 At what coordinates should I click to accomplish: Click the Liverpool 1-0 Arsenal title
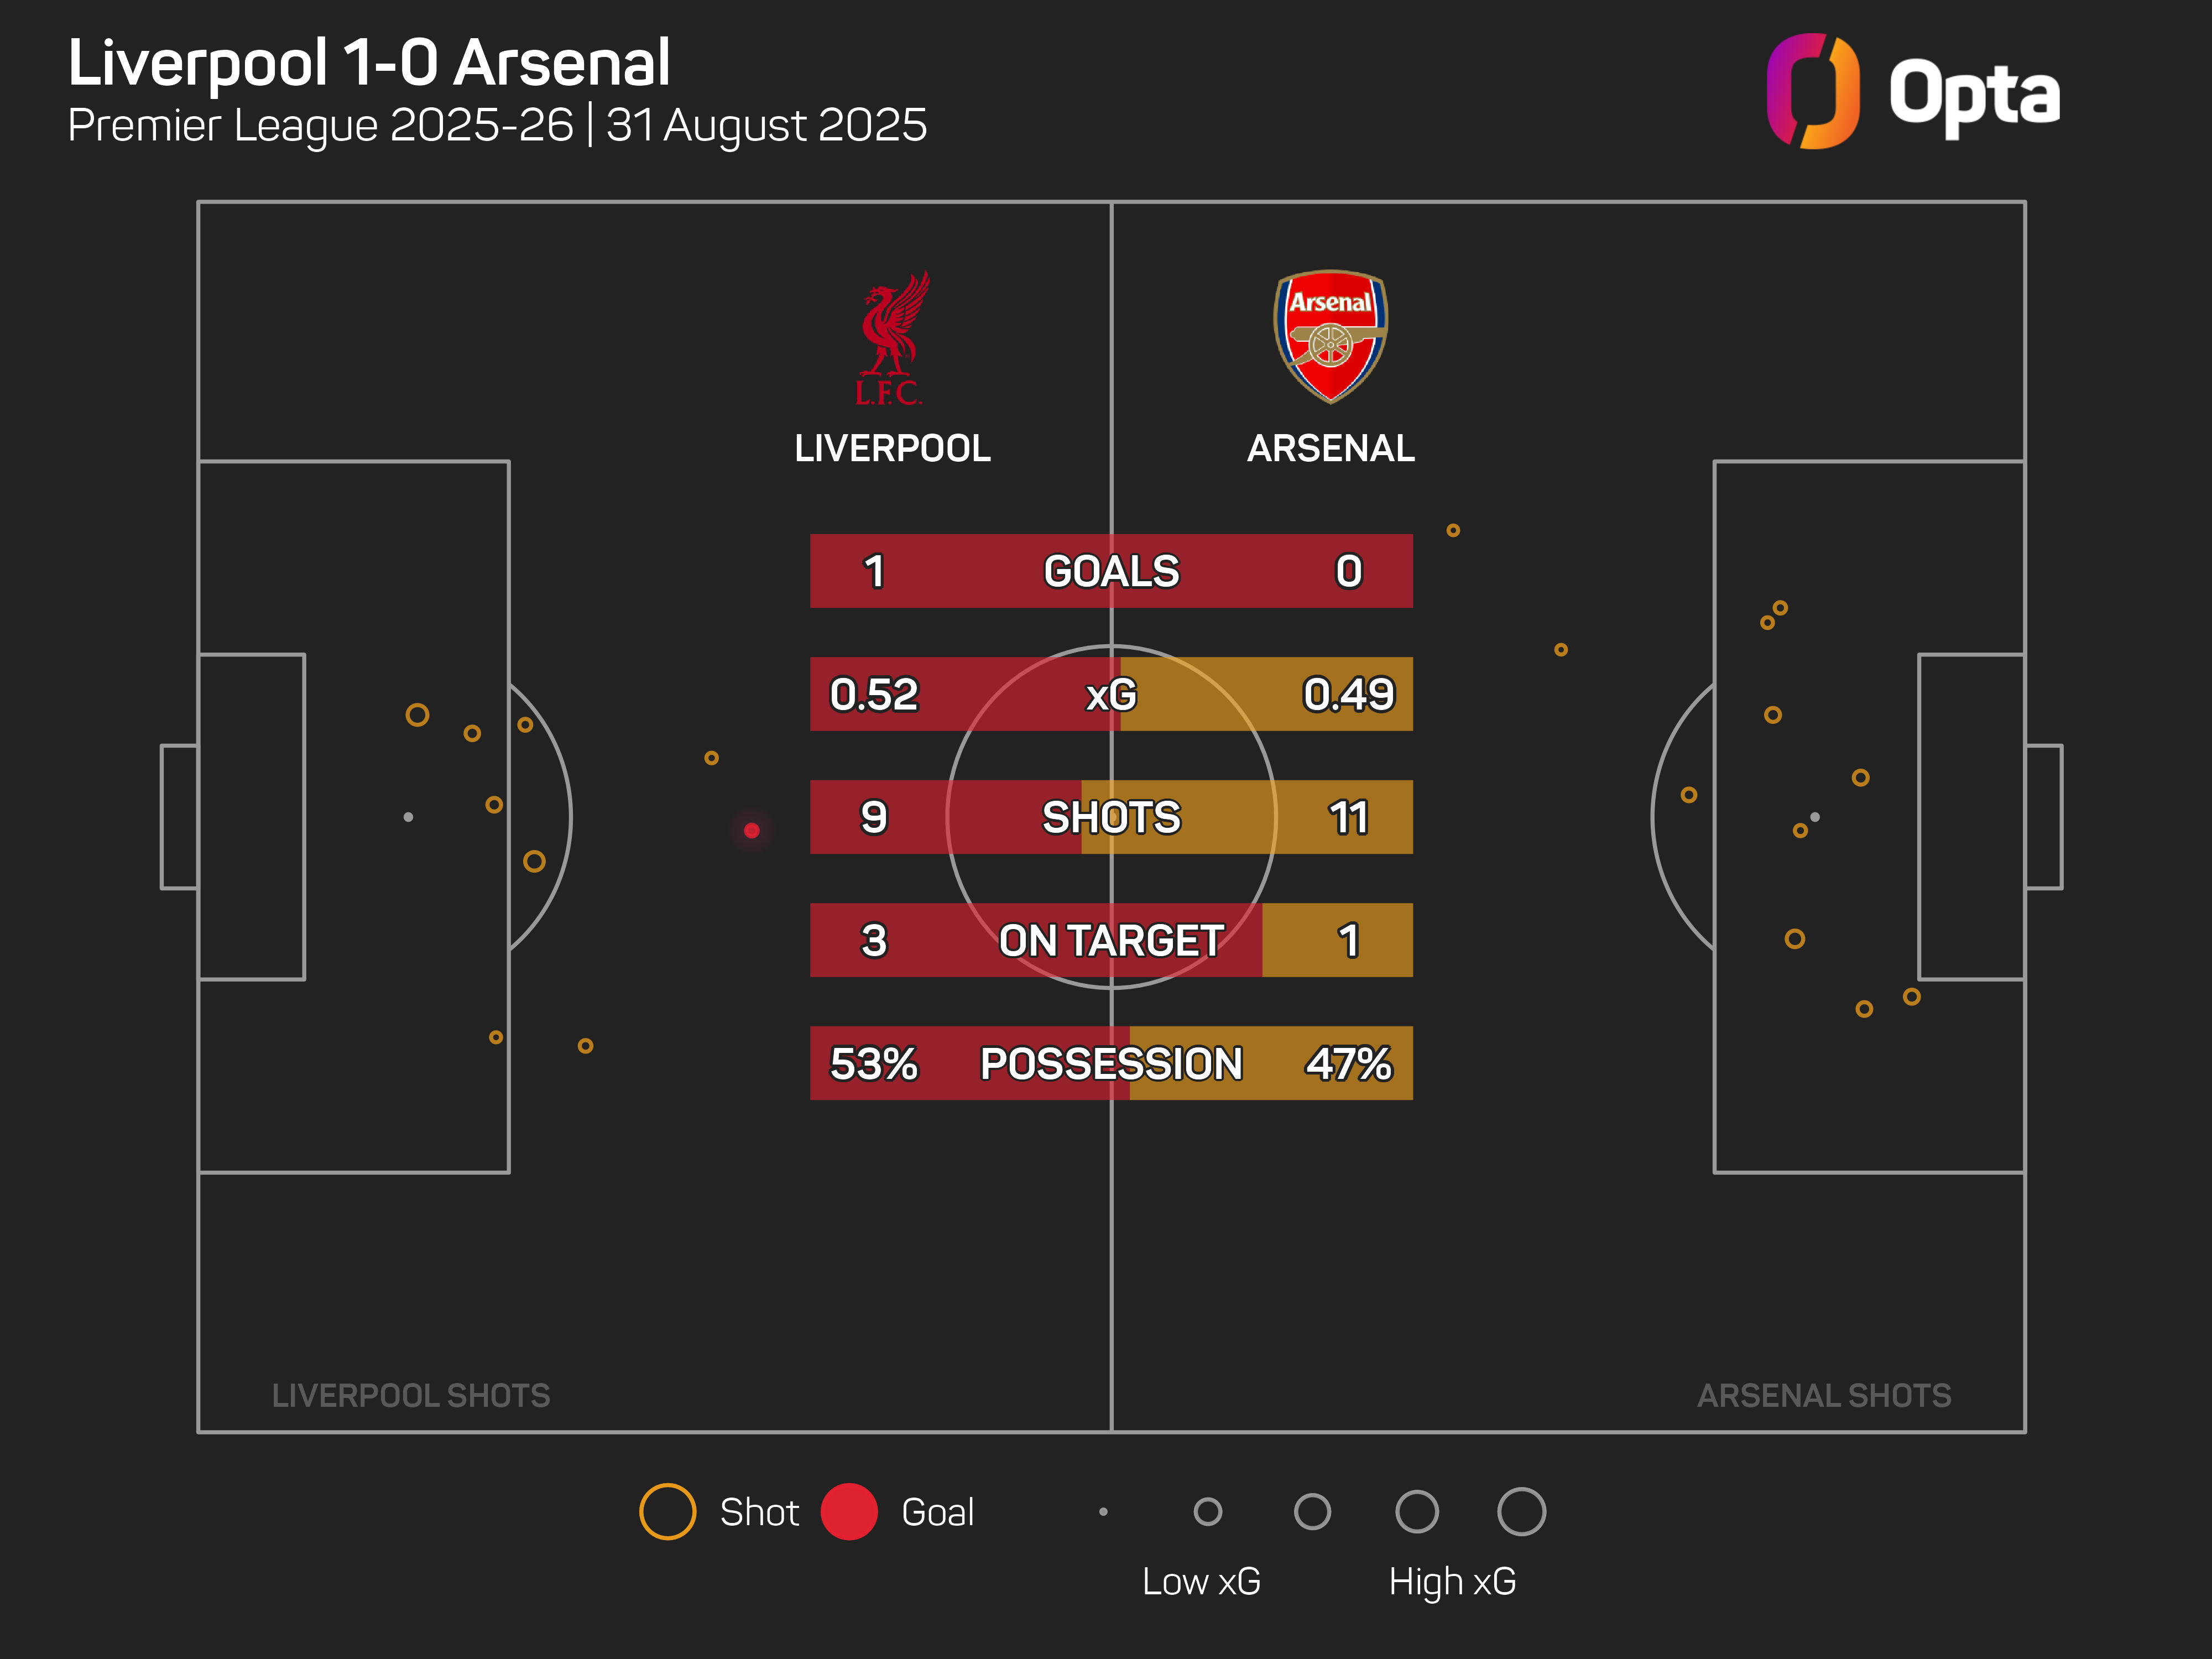pyautogui.click(x=369, y=63)
